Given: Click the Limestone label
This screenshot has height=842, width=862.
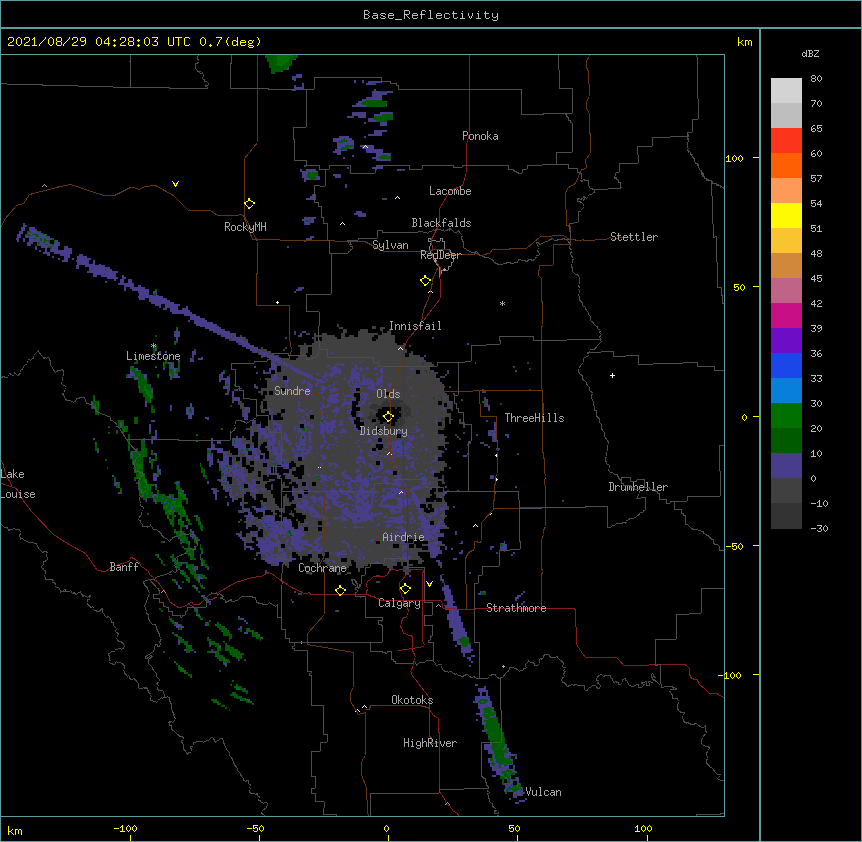Looking at the screenshot, I should click(x=153, y=356).
